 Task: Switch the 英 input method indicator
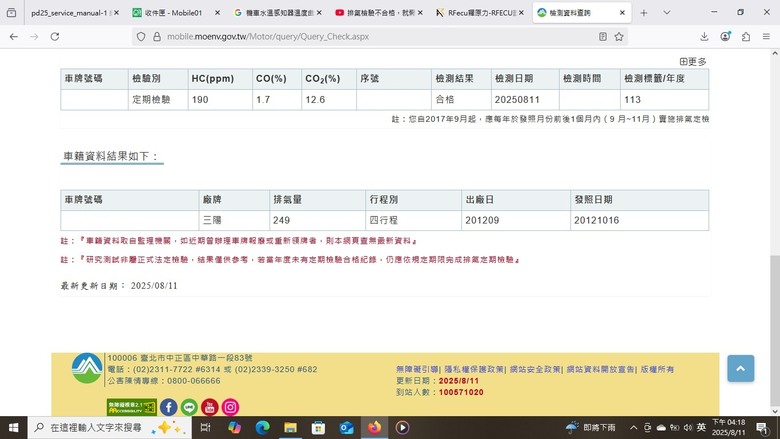coord(701,428)
